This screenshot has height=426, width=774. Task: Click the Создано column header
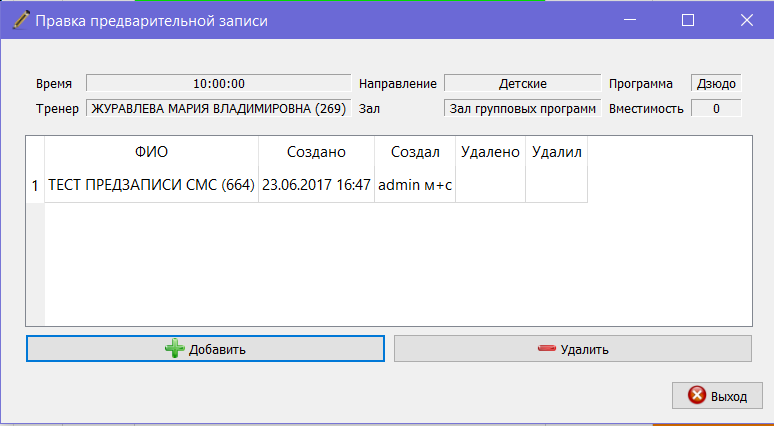pyautogui.click(x=316, y=152)
